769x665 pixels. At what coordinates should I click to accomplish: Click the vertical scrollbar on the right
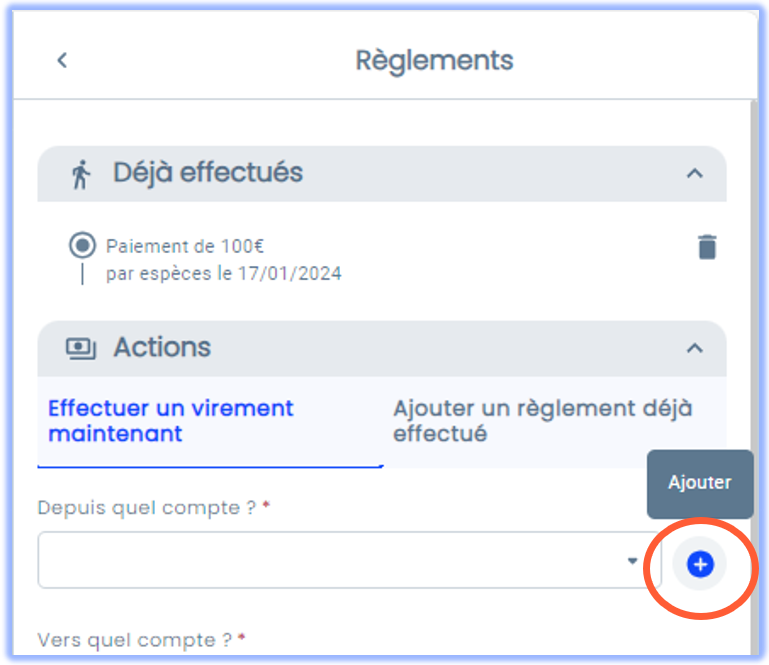click(x=754, y=378)
